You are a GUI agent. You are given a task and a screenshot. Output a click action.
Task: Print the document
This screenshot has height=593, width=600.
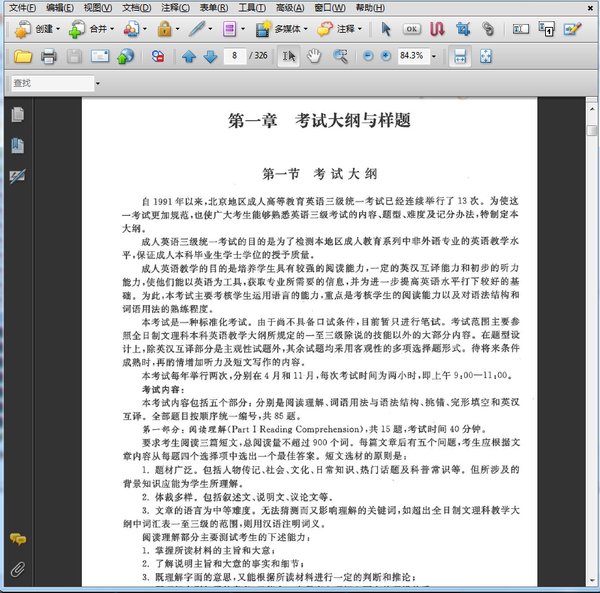(x=49, y=57)
